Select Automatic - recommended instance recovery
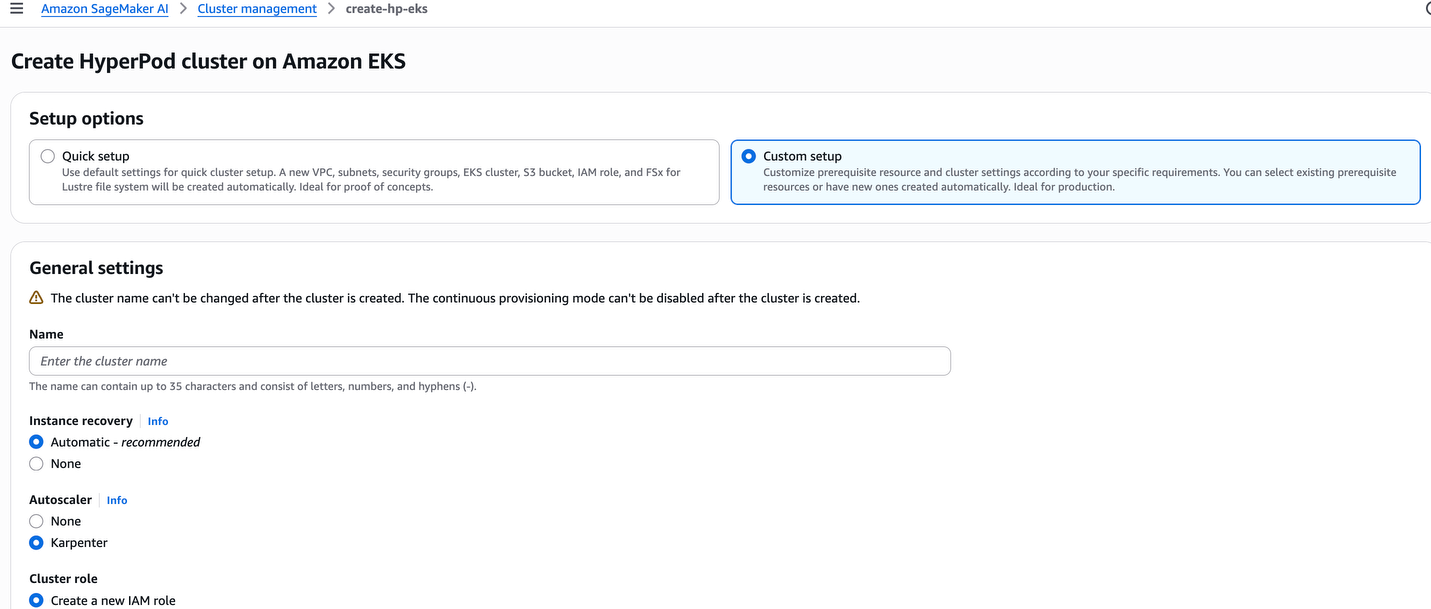1431x609 pixels. pos(37,442)
